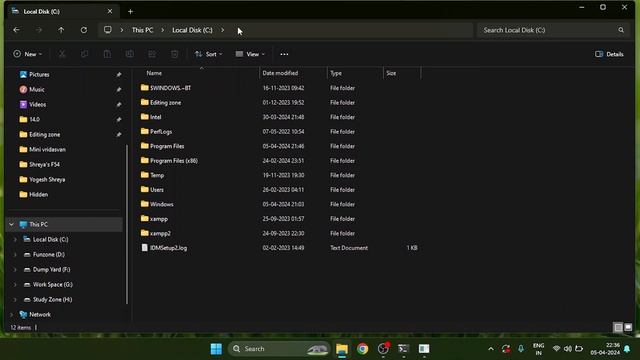Open Mini vidasvan folder in sidebar
The height and width of the screenshot is (360, 640).
47,149
